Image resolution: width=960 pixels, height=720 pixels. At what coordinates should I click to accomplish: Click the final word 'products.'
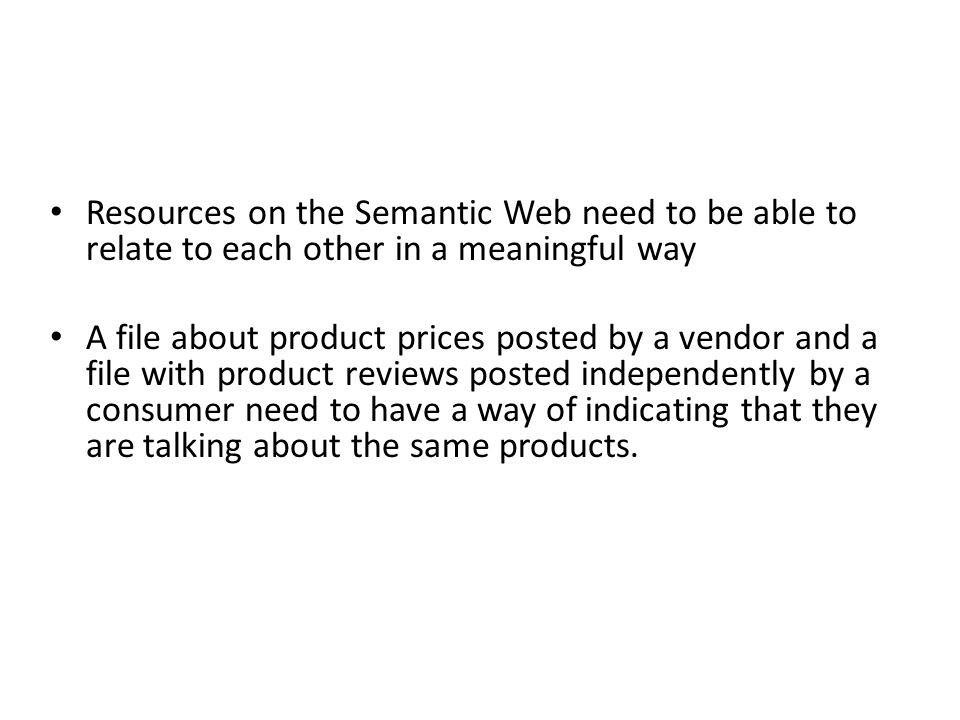(x=569, y=448)
